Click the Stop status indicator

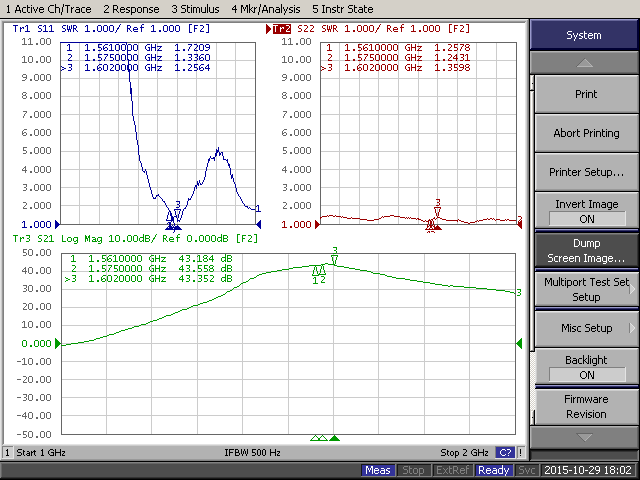click(x=413, y=470)
